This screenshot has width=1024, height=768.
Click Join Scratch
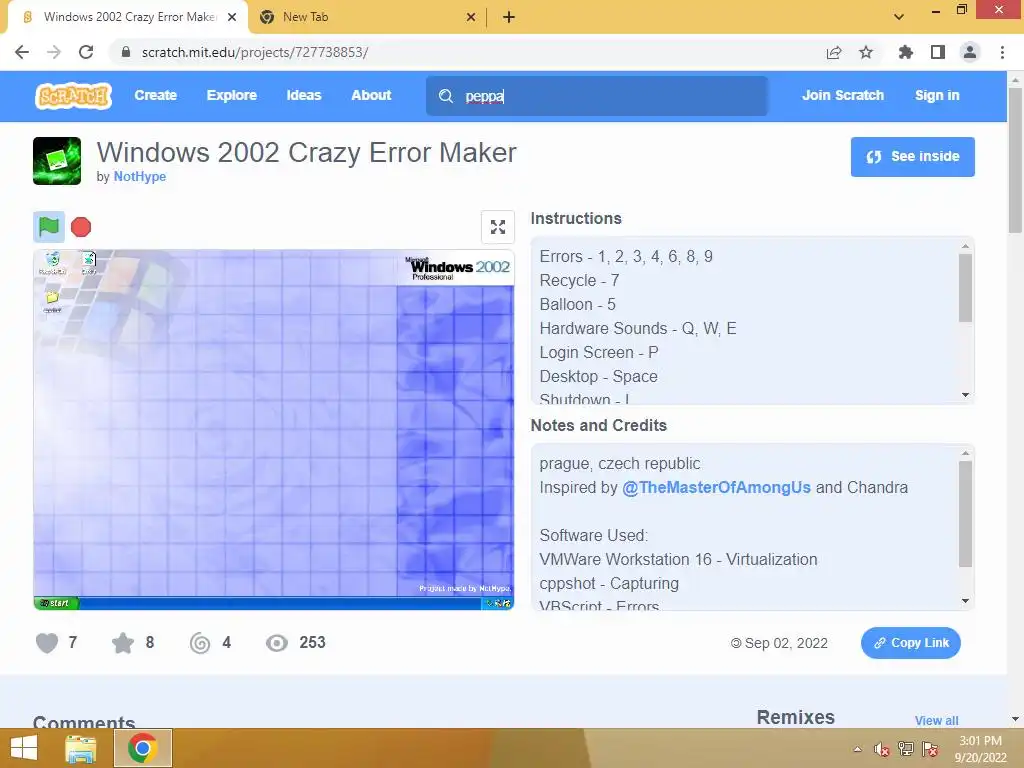coord(842,95)
